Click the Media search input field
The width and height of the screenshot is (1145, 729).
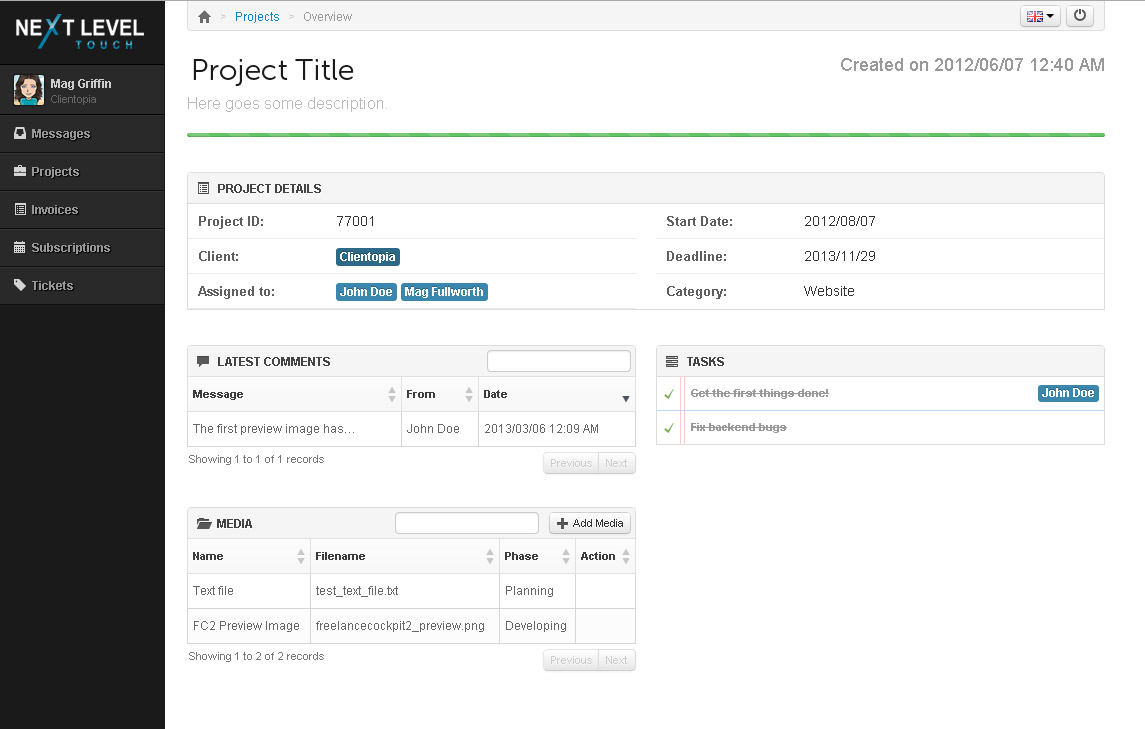coord(466,523)
